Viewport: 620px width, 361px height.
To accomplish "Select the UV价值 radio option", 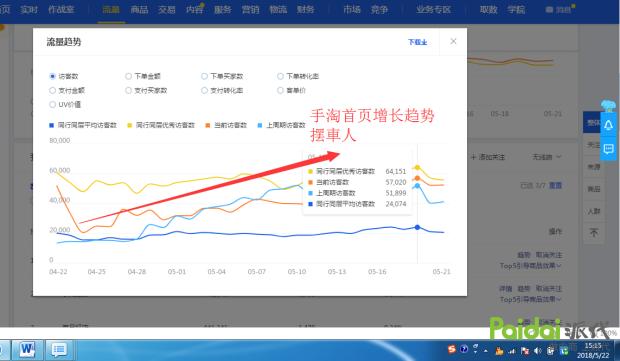I will pyautogui.click(x=53, y=105).
